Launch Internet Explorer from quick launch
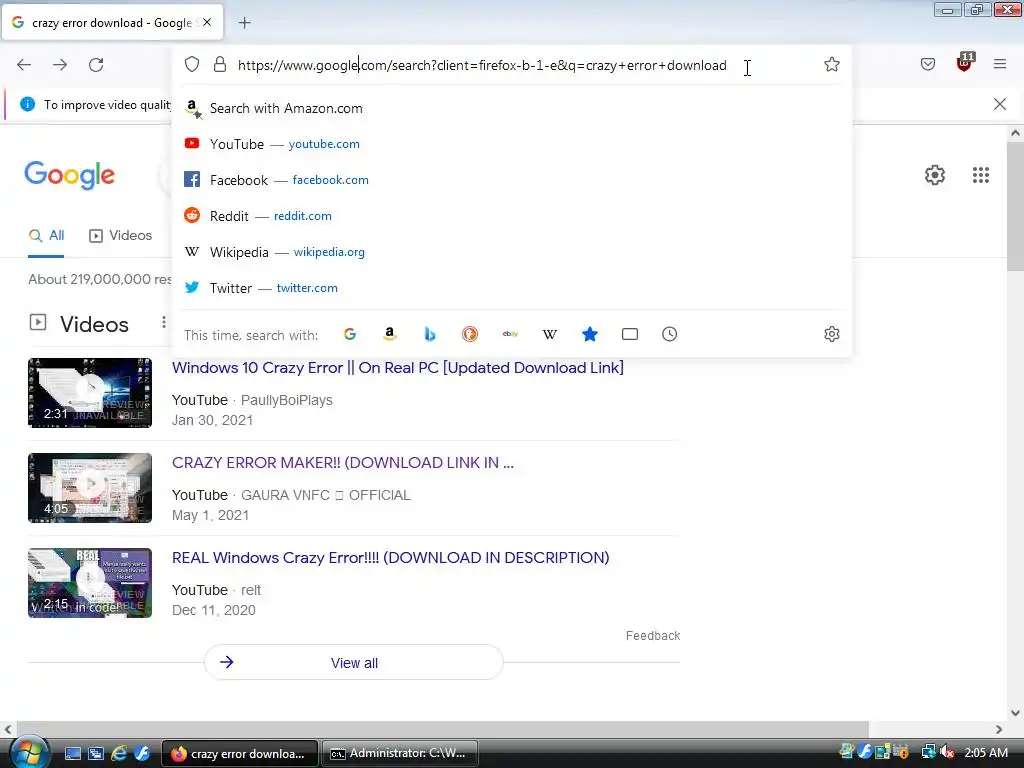Viewport: 1024px width, 768px height. click(x=119, y=754)
